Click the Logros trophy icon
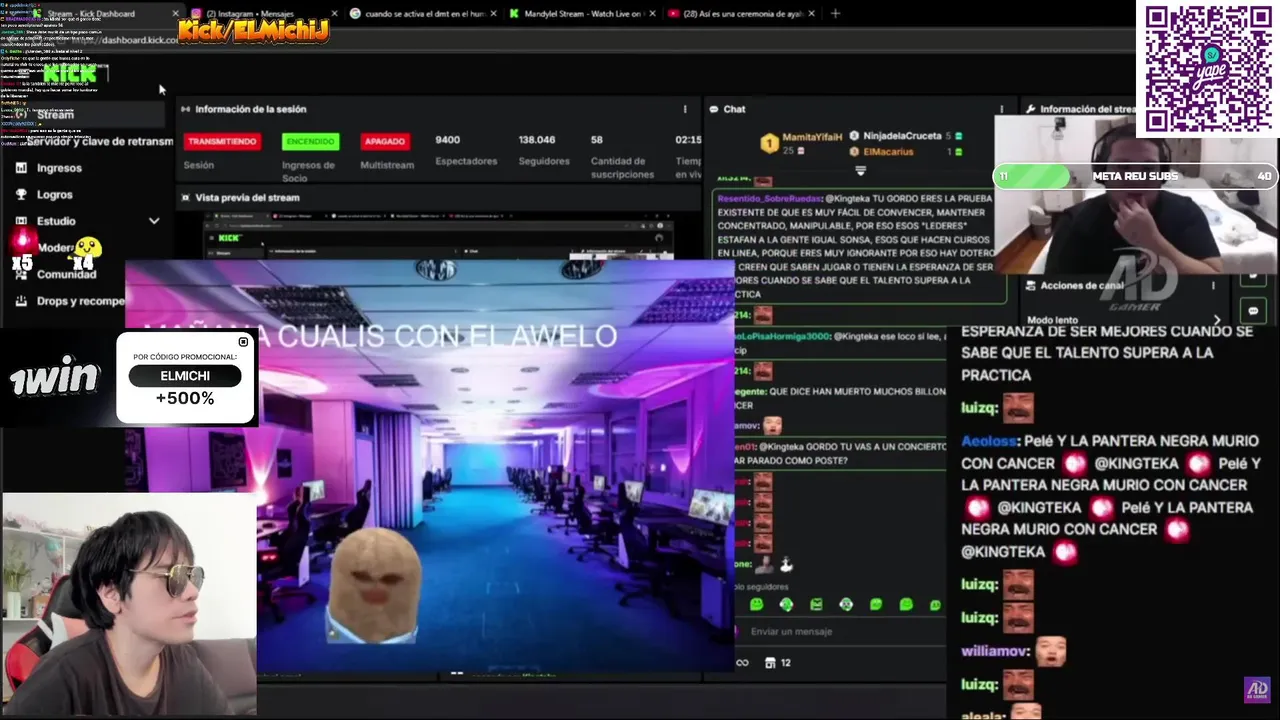1280x720 pixels. tap(21, 195)
